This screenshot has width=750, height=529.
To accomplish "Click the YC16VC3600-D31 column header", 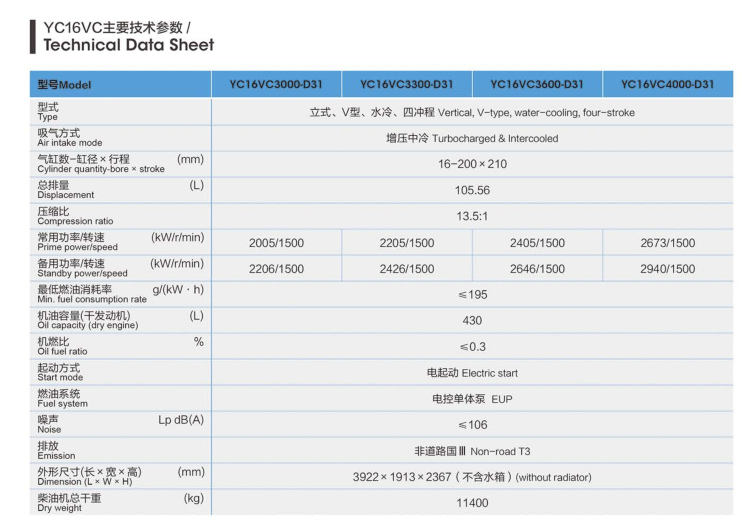I will pyautogui.click(x=537, y=85).
